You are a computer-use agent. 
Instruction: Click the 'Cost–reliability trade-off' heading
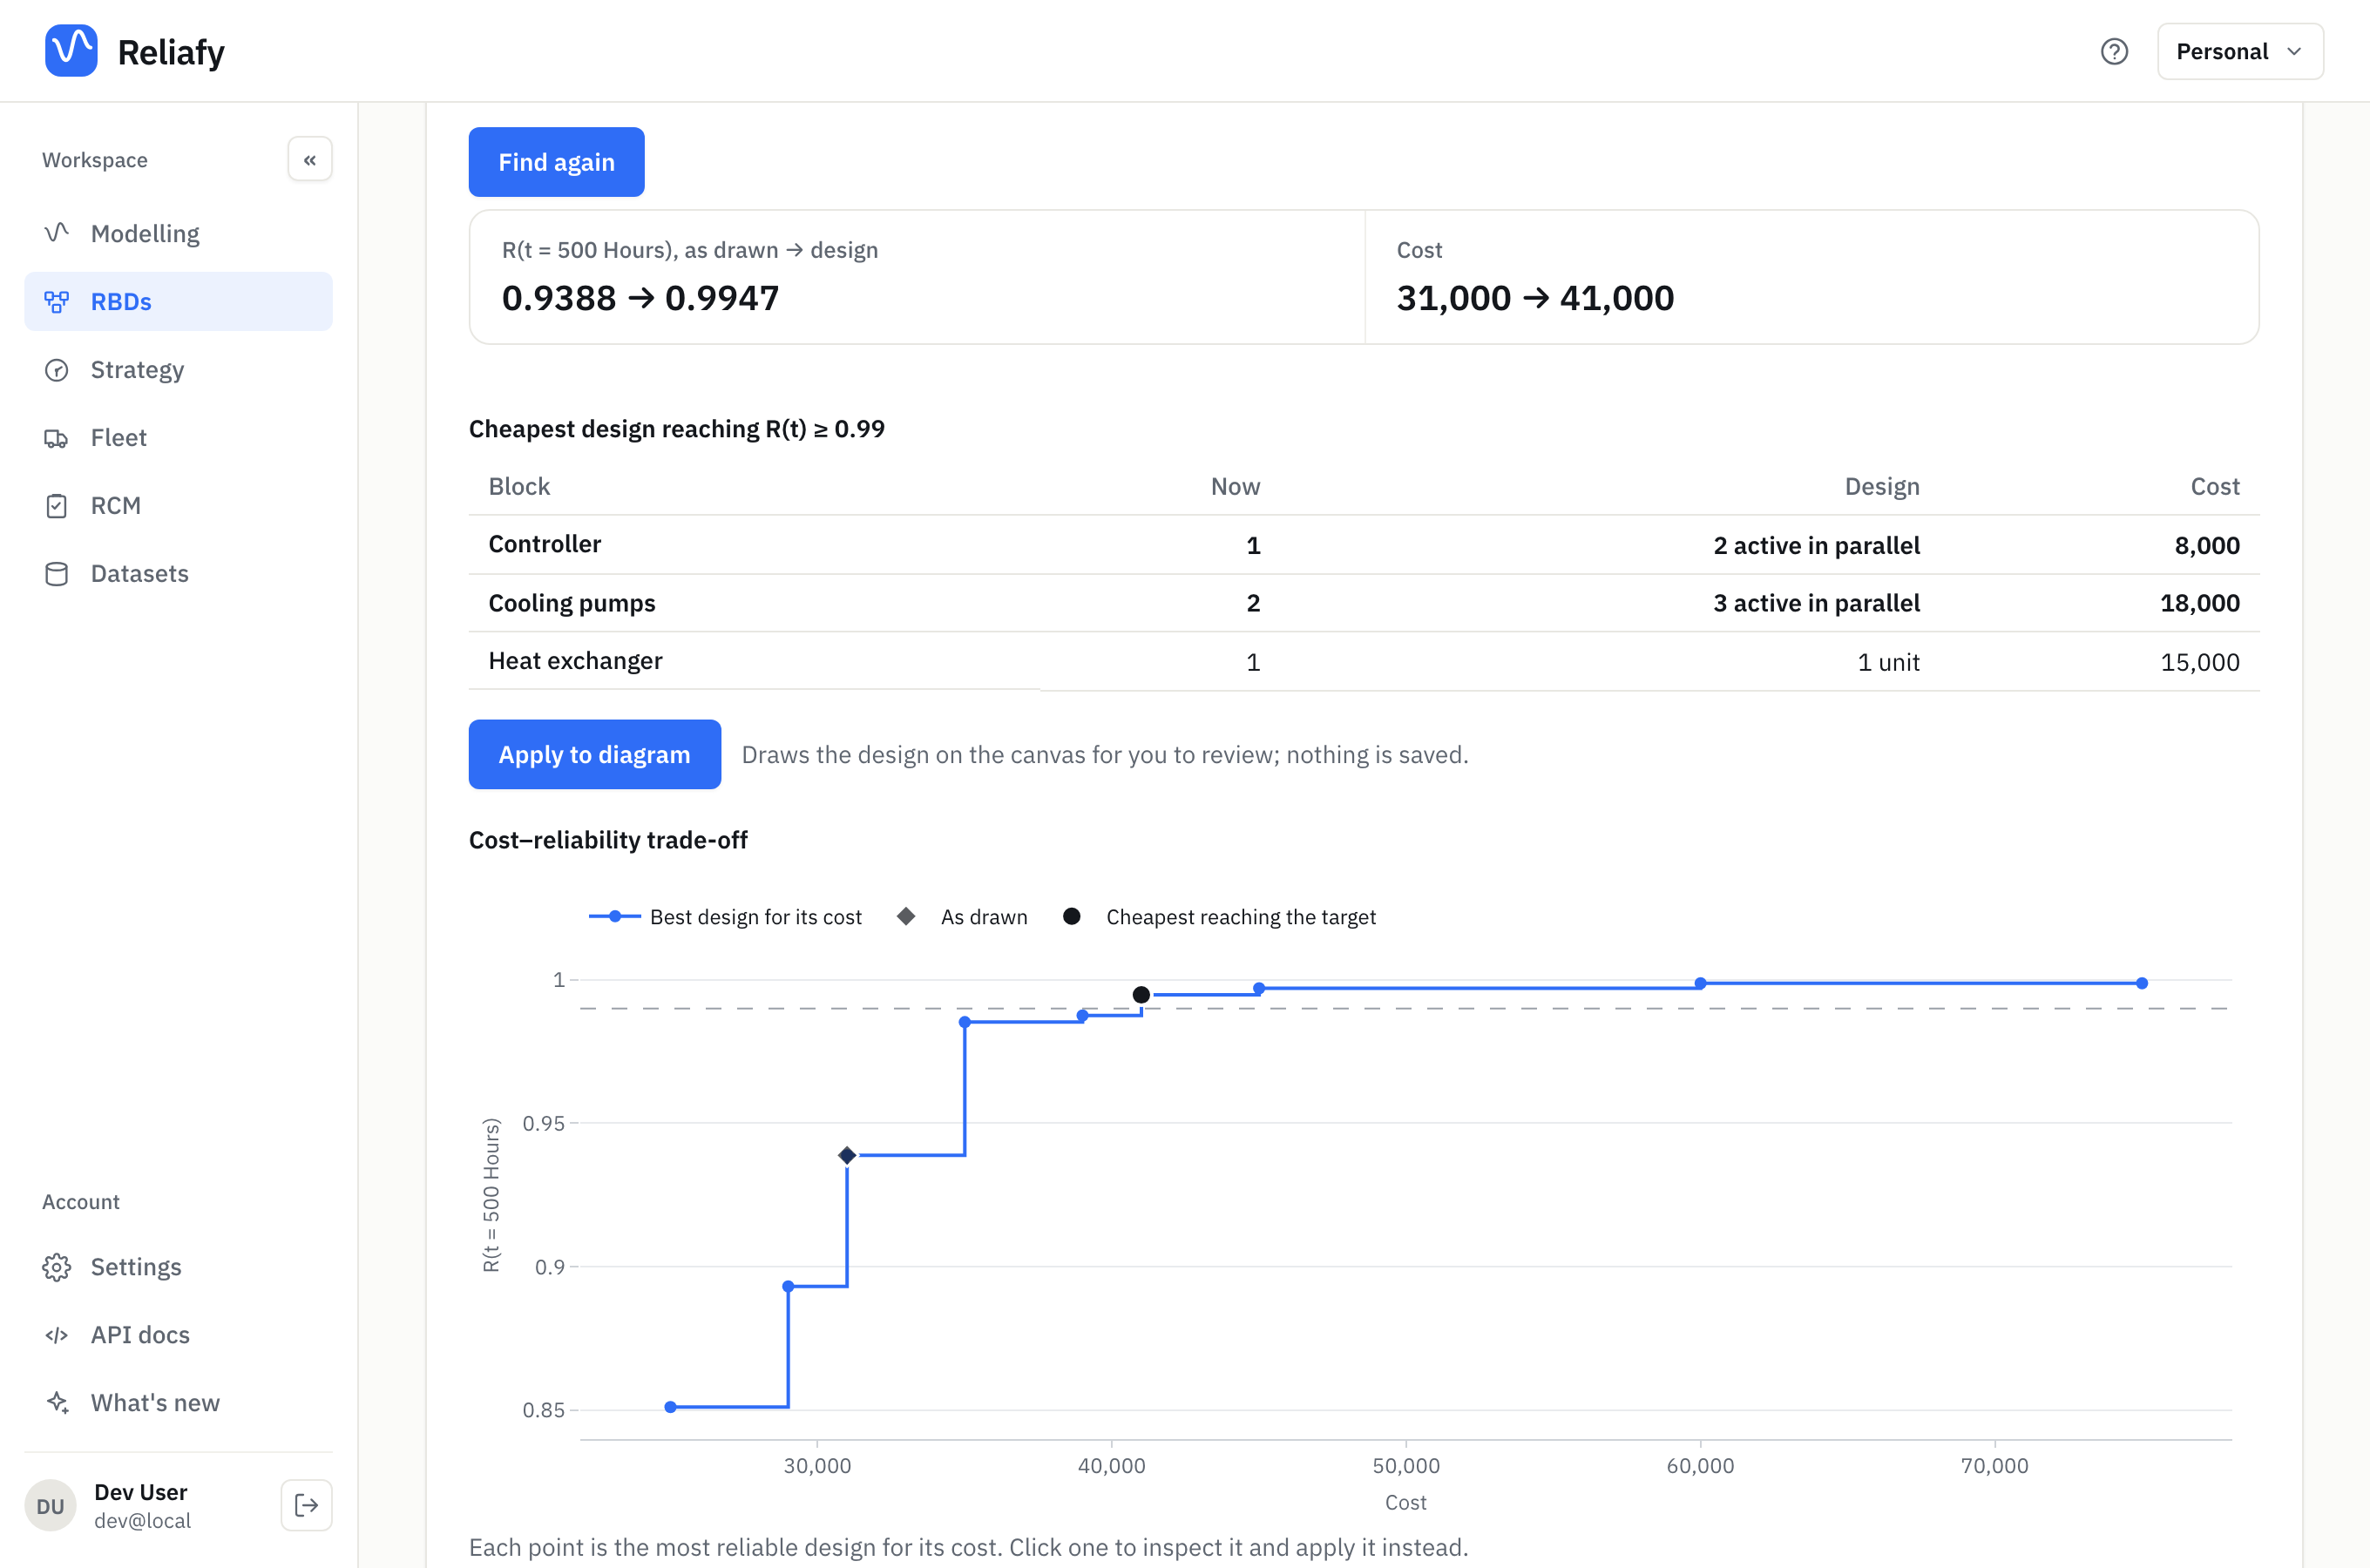[608, 840]
